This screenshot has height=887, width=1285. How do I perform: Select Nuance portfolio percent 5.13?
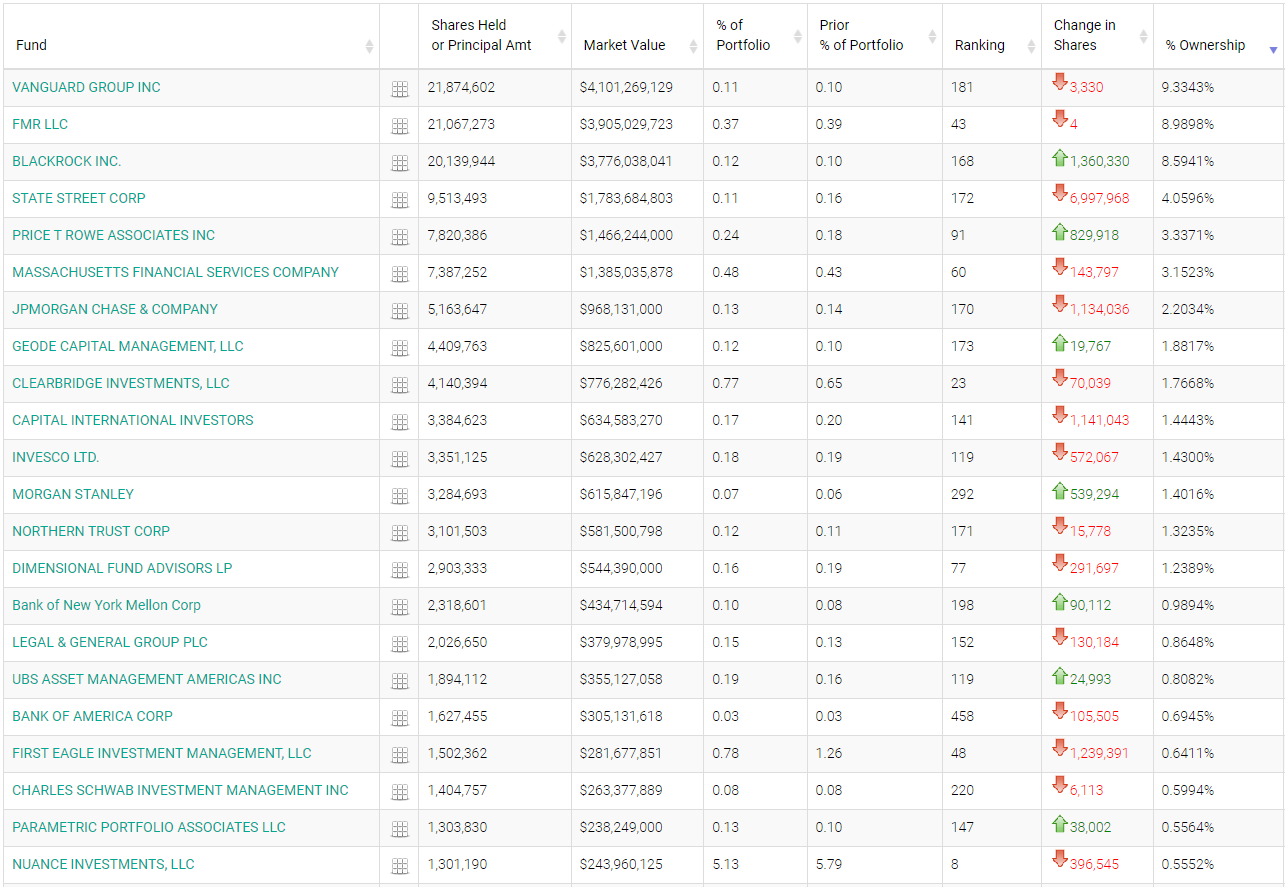click(725, 864)
